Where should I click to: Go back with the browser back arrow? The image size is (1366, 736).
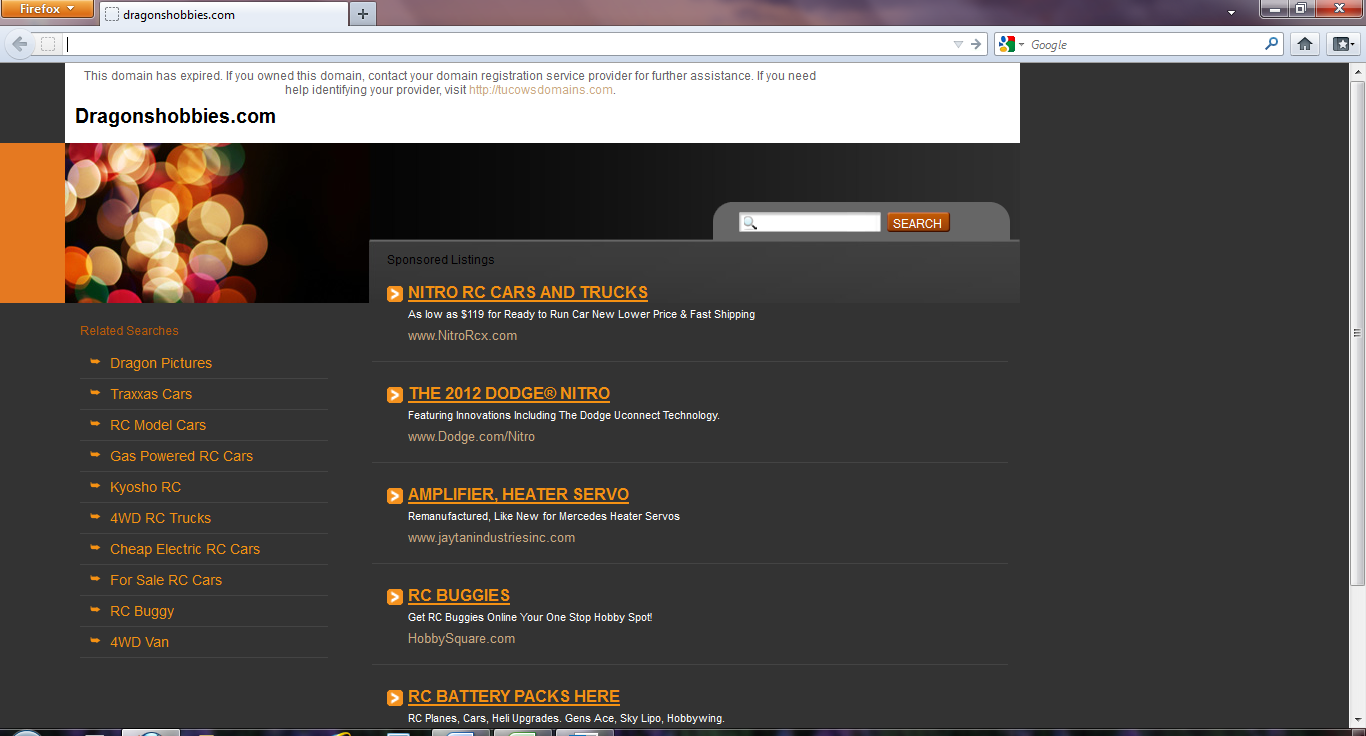tap(20, 44)
